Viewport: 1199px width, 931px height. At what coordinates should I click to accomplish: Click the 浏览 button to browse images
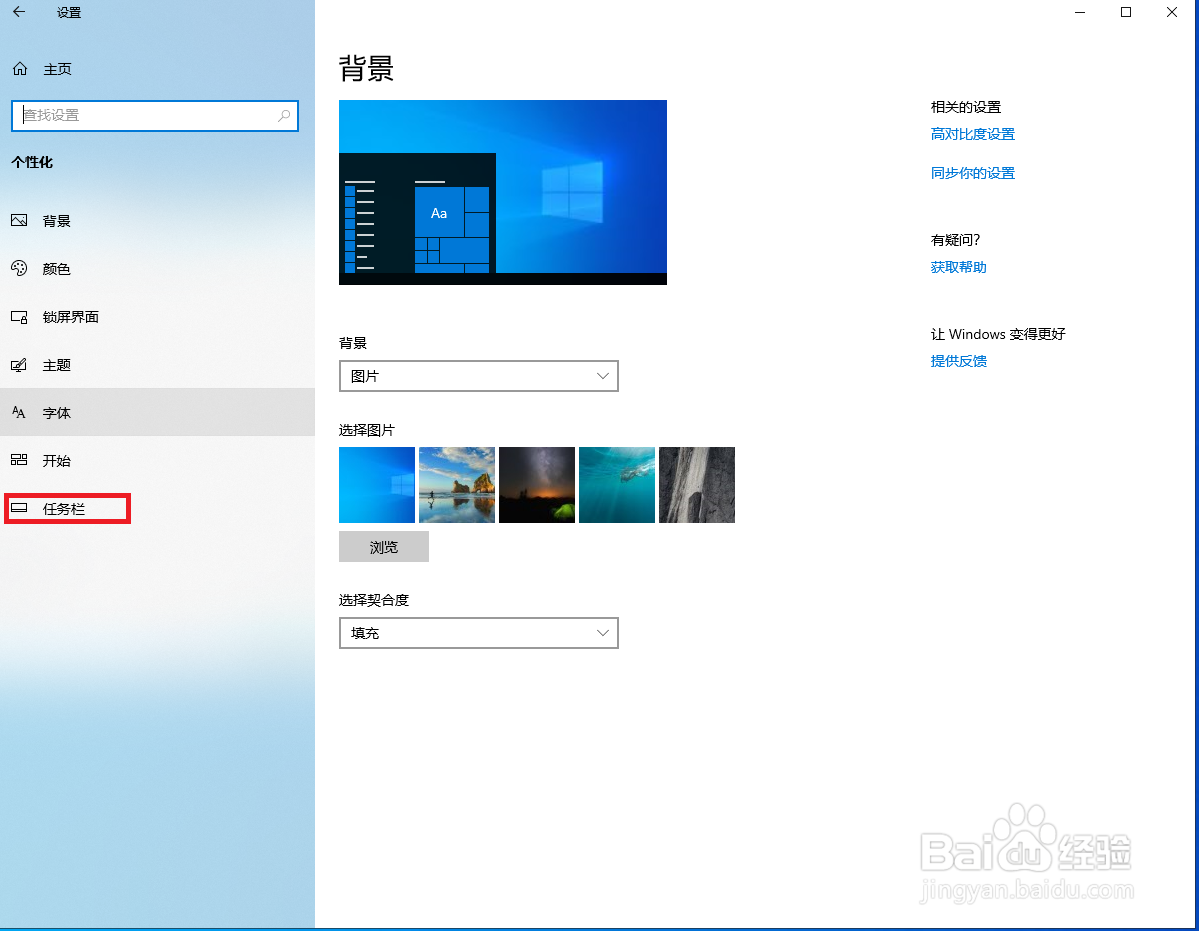click(383, 546)
